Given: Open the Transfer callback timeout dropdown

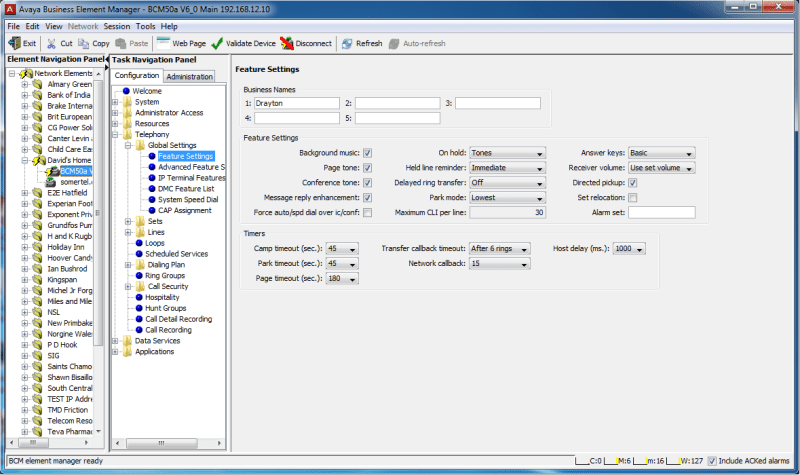Looking at the screenshot, I should (x=500, y=248).
